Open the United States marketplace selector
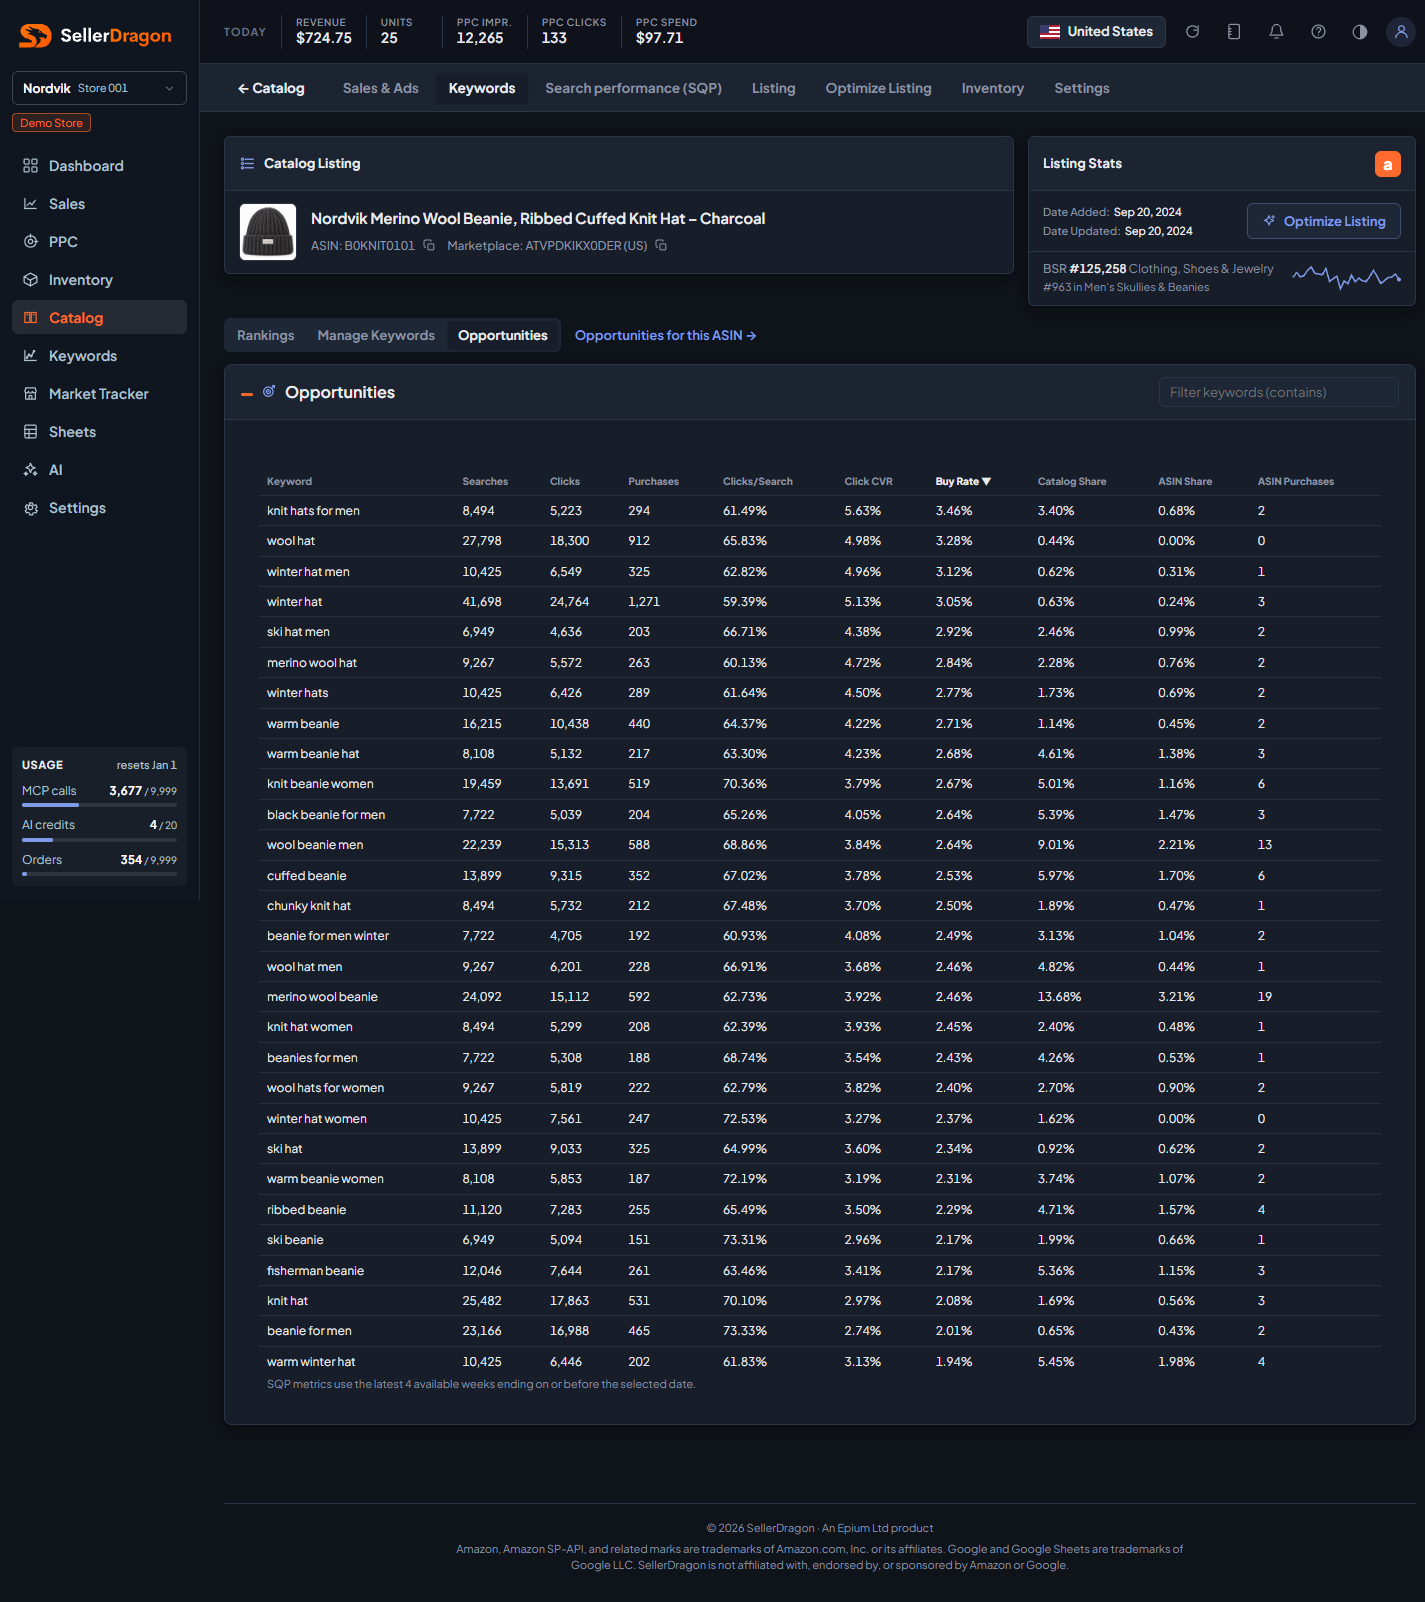Image resolution: width=1425 pixels, height=1602 pixels. tap(1096, 32)
